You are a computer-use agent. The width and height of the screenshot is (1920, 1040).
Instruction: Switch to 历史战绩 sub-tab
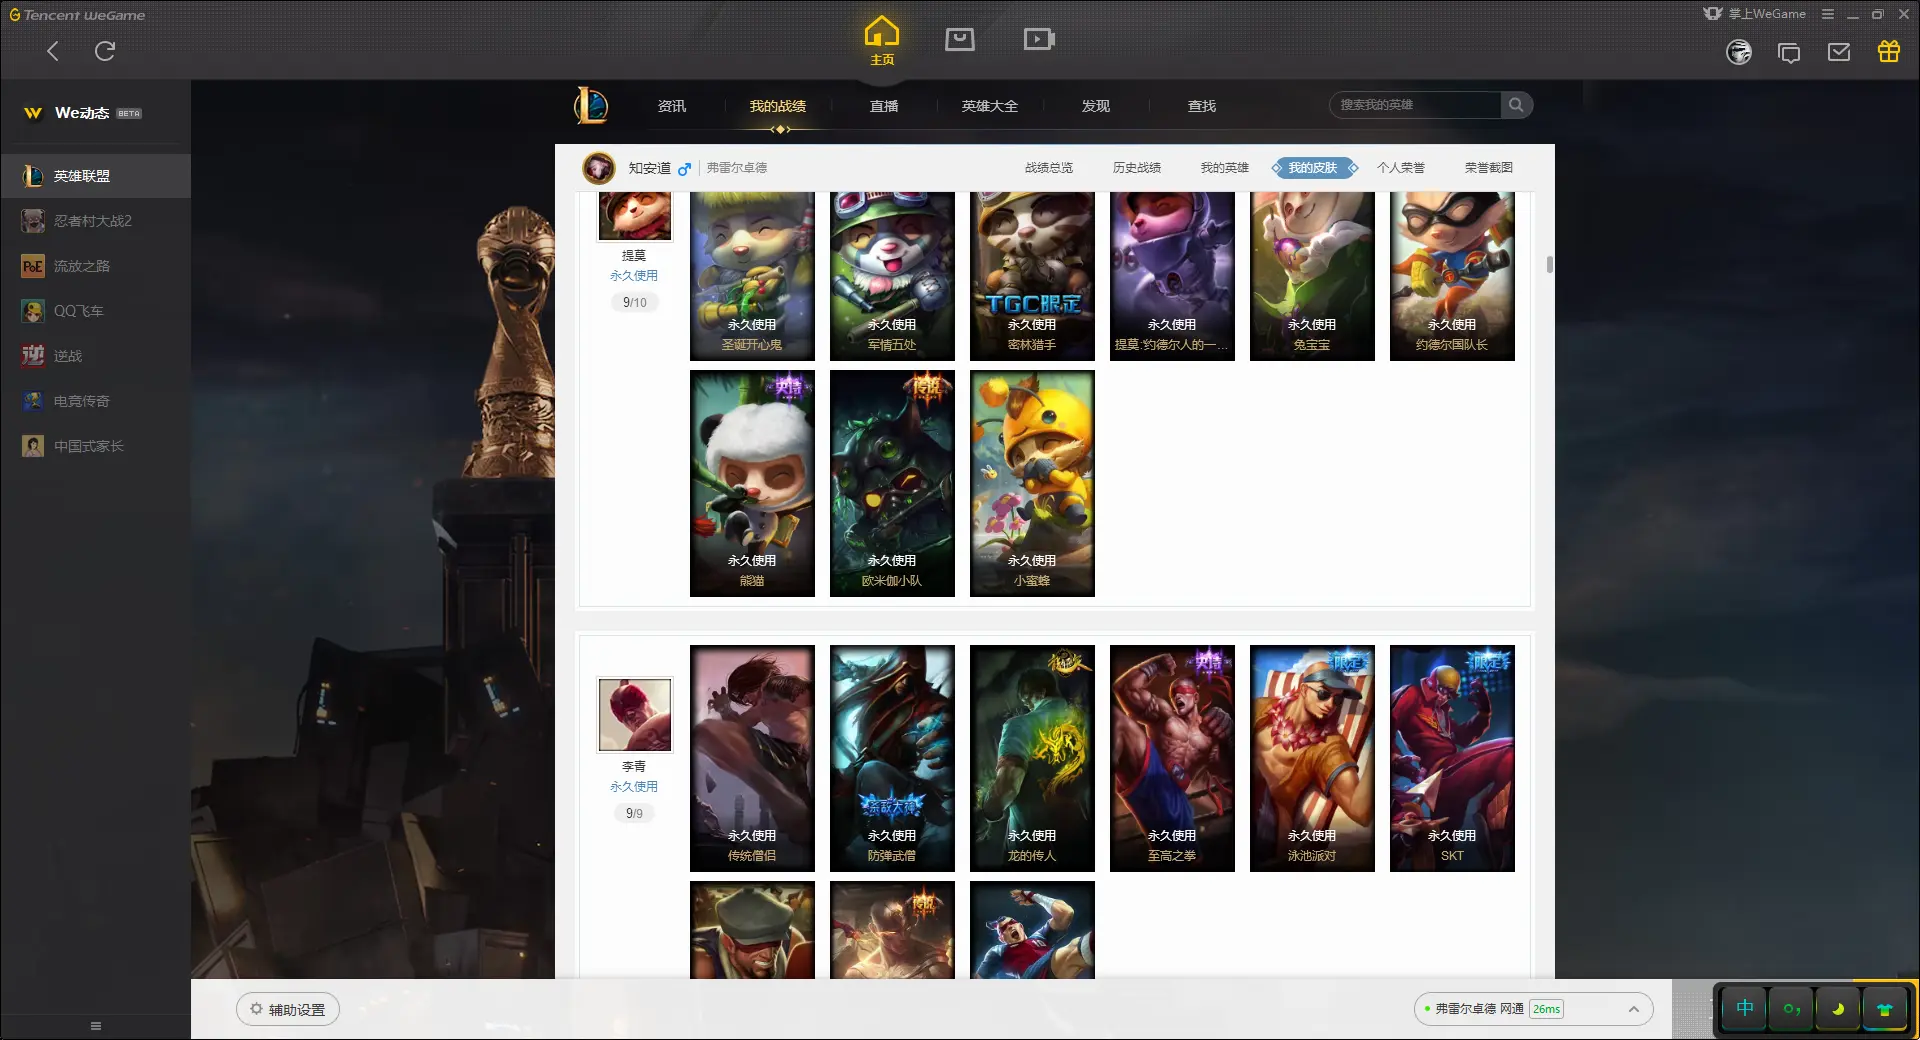tap(1137, 168)
